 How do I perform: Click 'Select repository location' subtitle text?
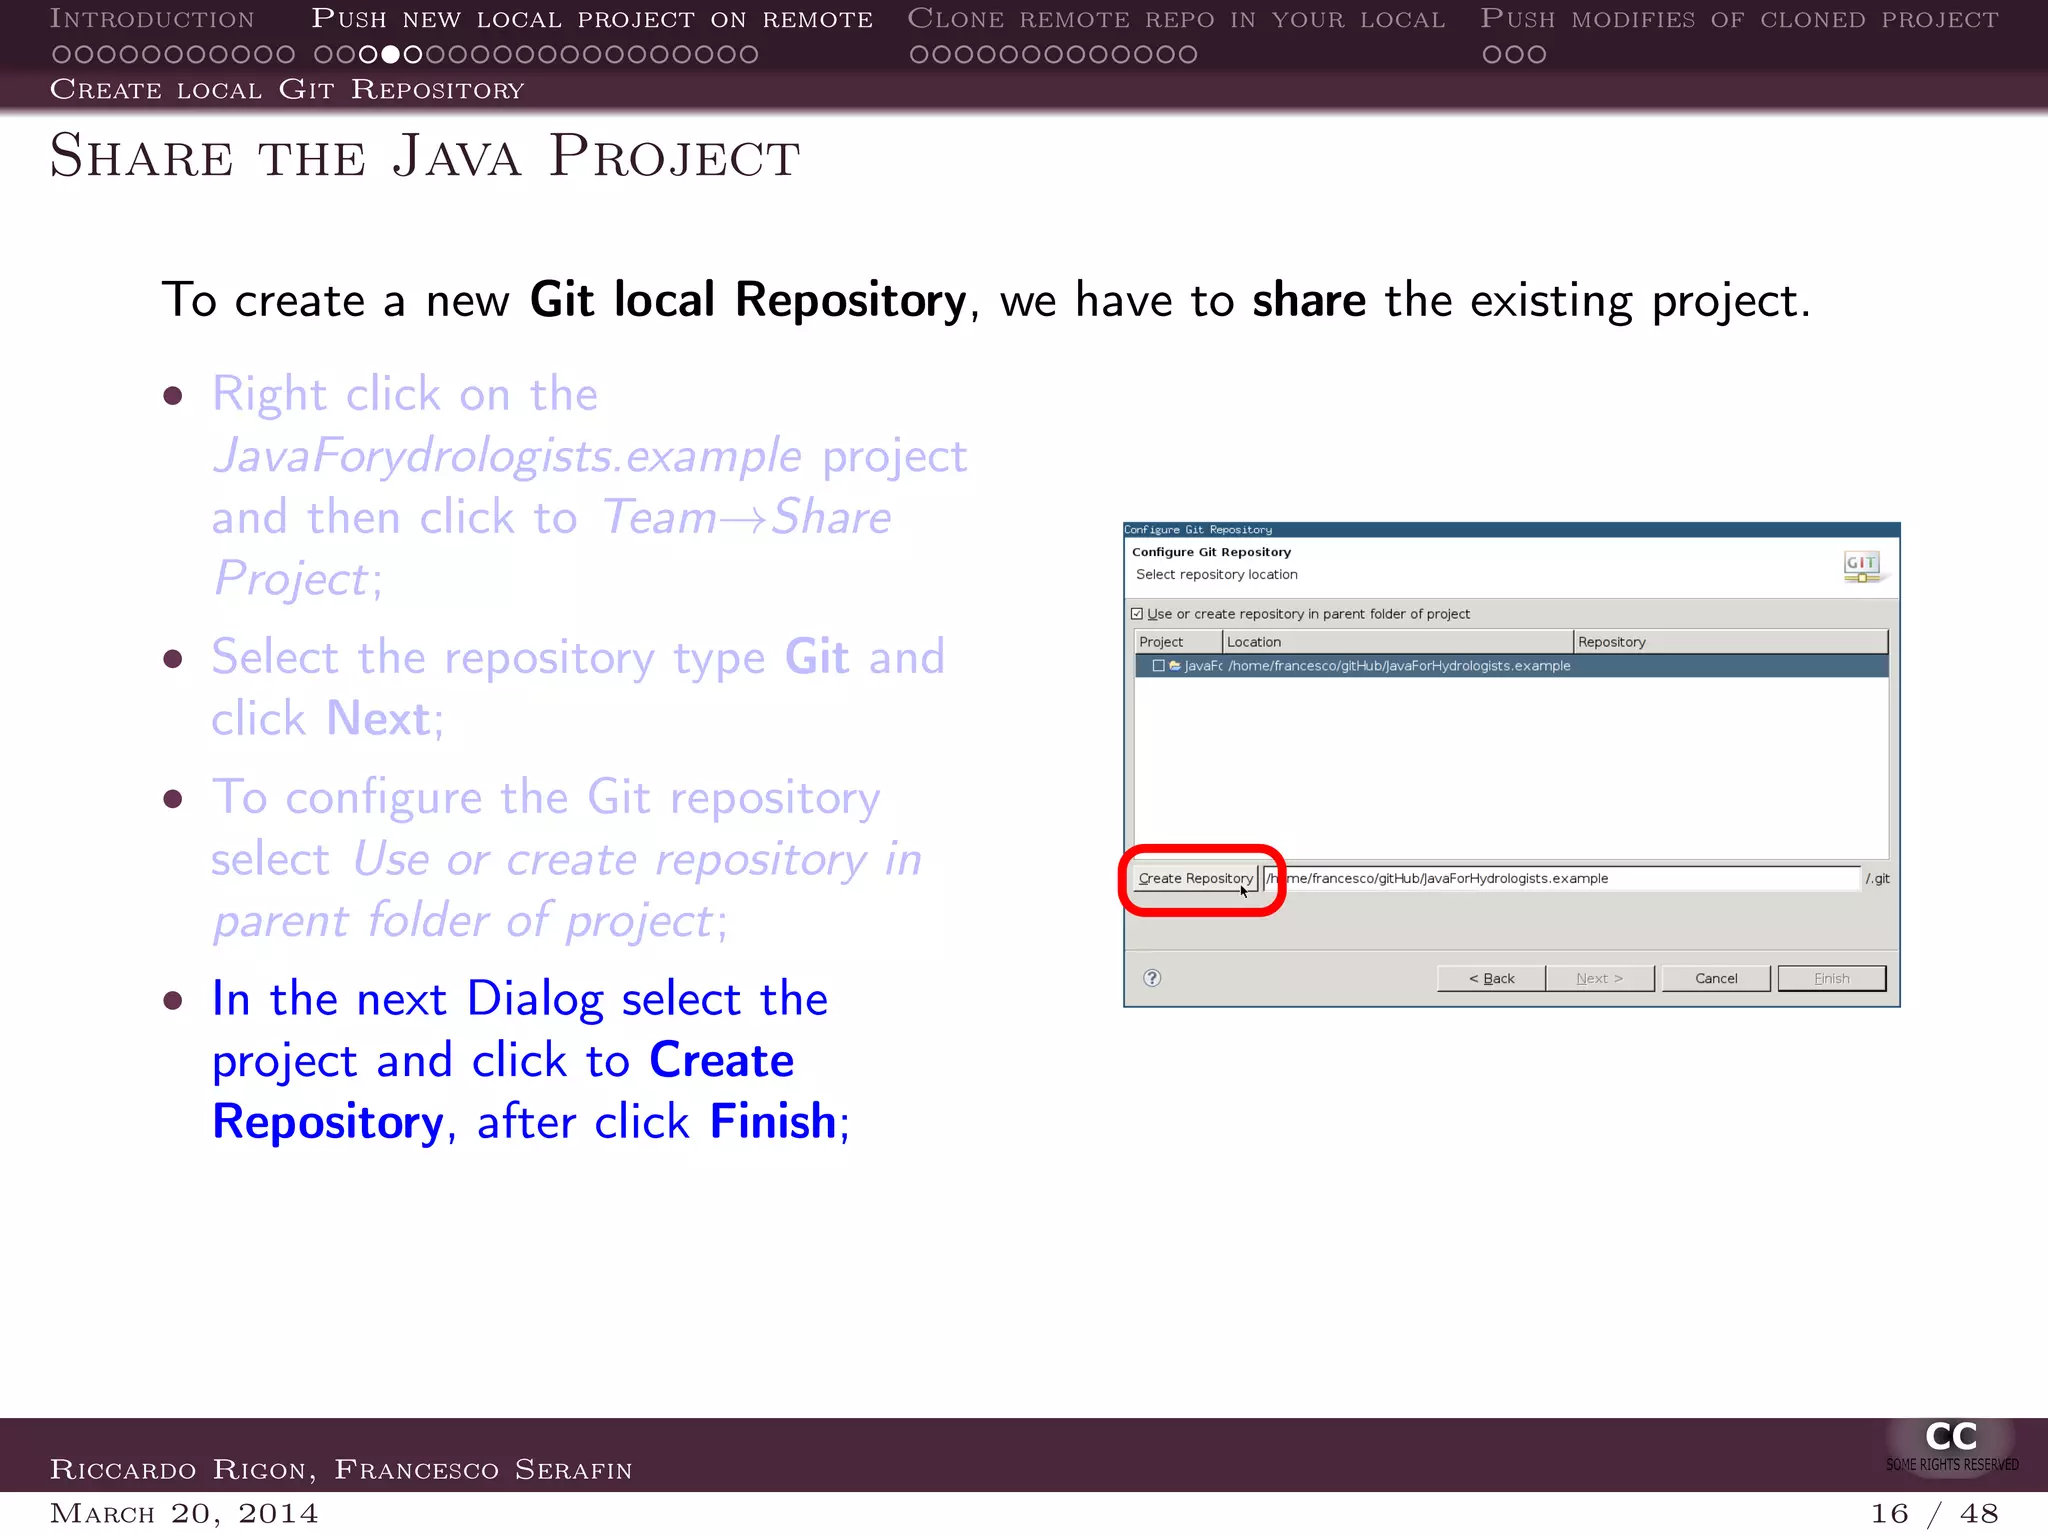[1216, 574]
